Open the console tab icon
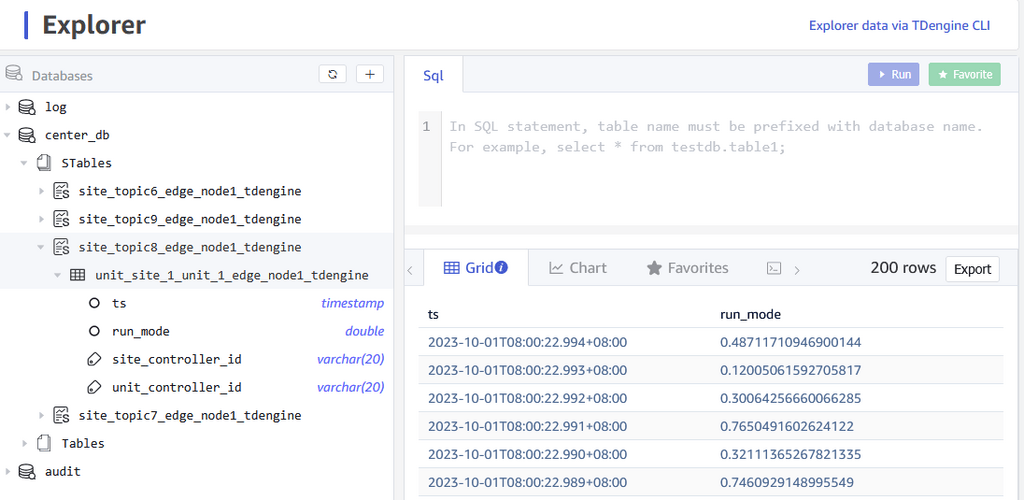 point(773,268)
